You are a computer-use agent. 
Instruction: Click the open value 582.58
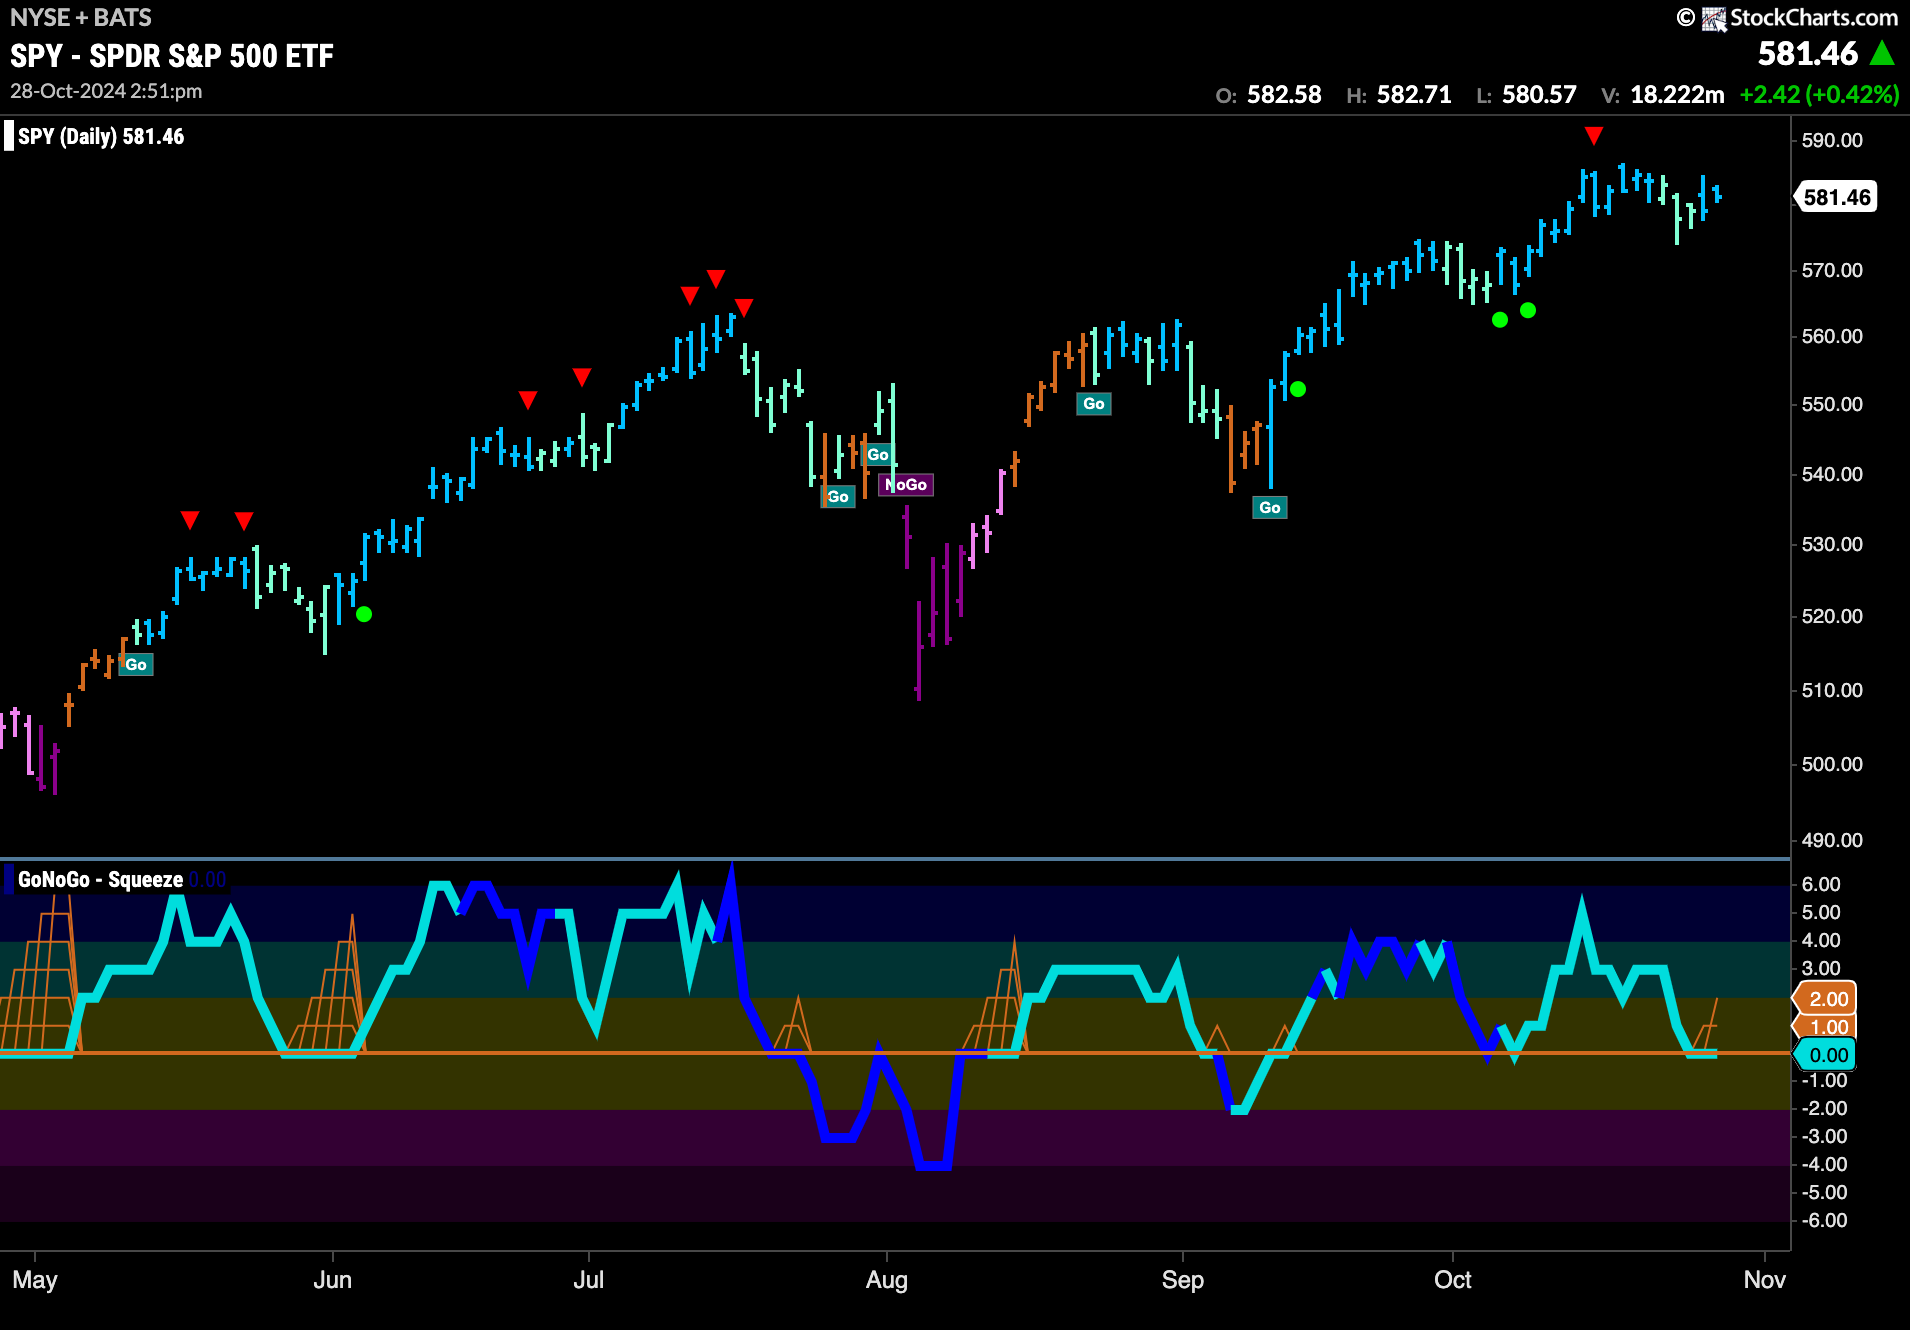pyautogui.click(x=1284, y=95)
